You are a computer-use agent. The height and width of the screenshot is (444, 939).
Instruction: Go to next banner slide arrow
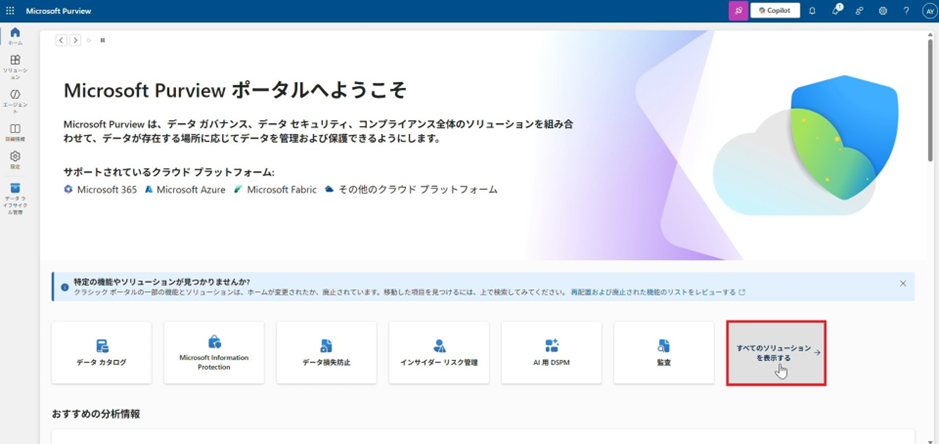pyautogui.click(x=75, y=40)
